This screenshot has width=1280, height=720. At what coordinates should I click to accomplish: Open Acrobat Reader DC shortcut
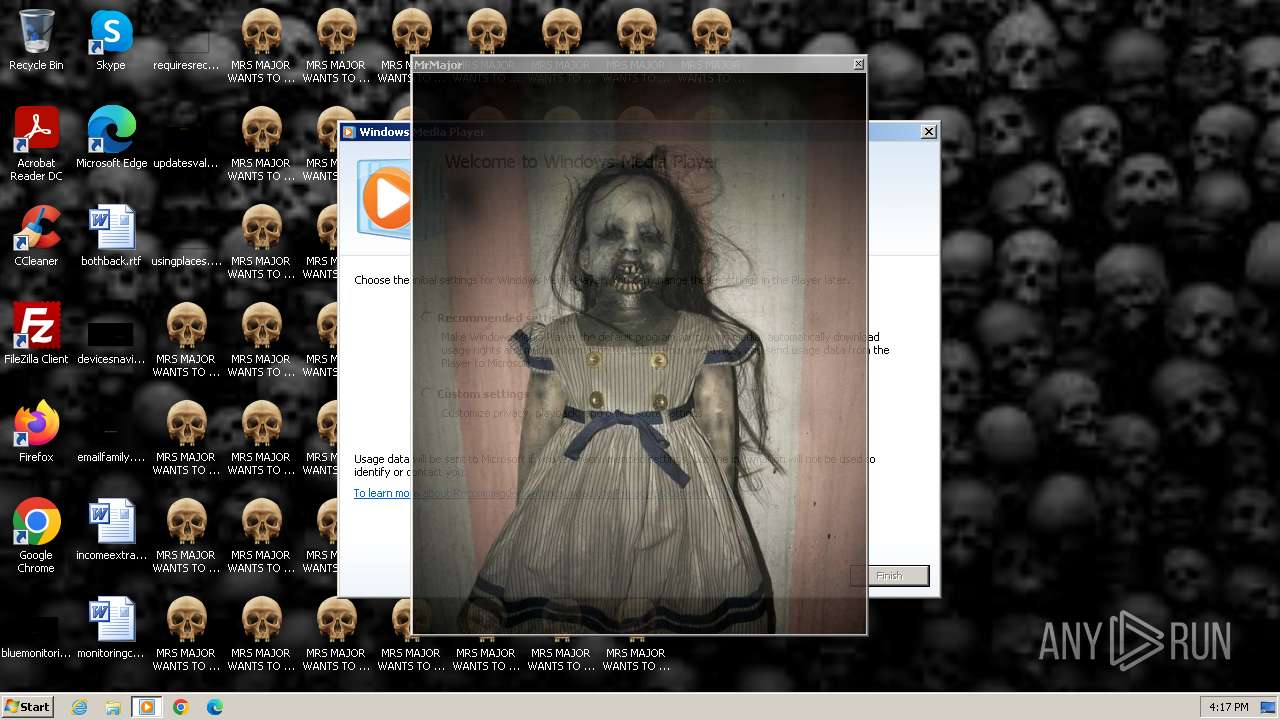coord(36,144)
